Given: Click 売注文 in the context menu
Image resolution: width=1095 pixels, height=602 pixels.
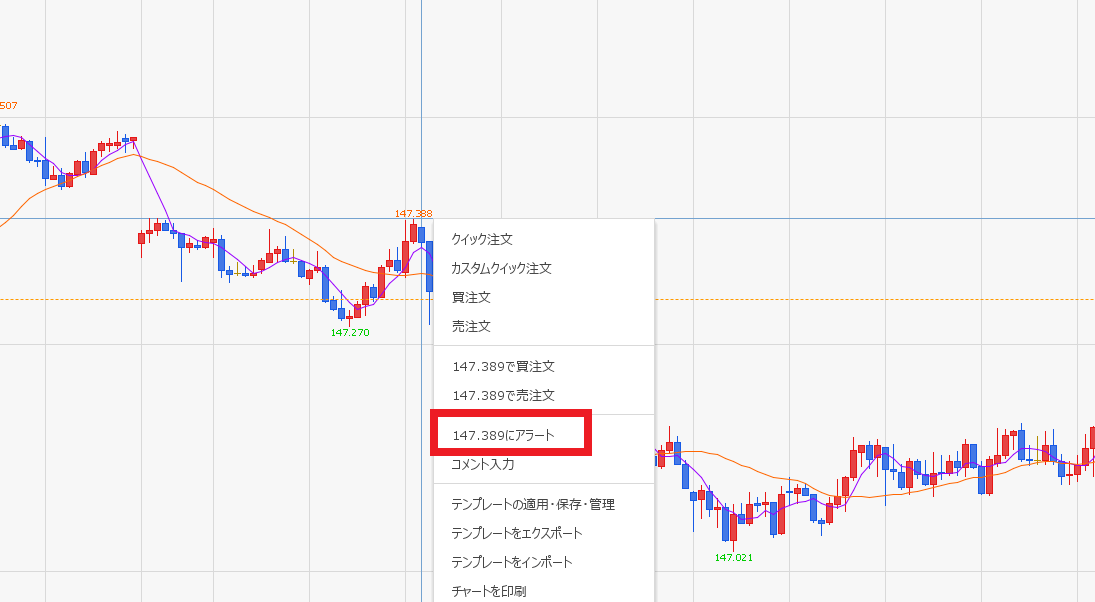Looking at the screenshot, I should coord(471,327).
